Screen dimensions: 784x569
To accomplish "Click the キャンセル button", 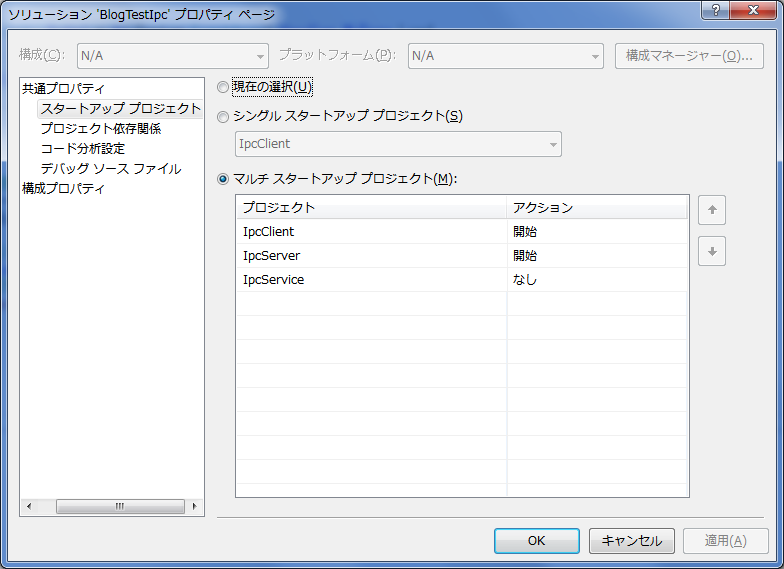I will (x=632, y=541).
